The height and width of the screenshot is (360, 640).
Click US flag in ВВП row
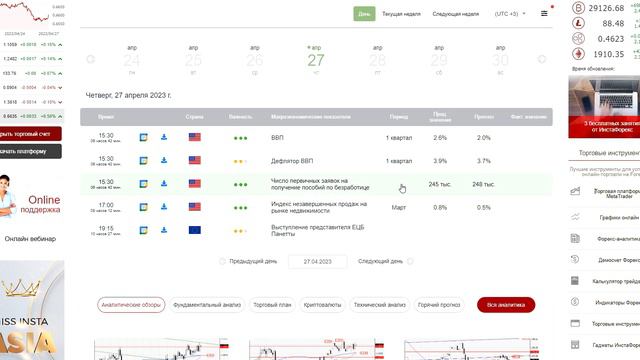[x=195, y=137]
